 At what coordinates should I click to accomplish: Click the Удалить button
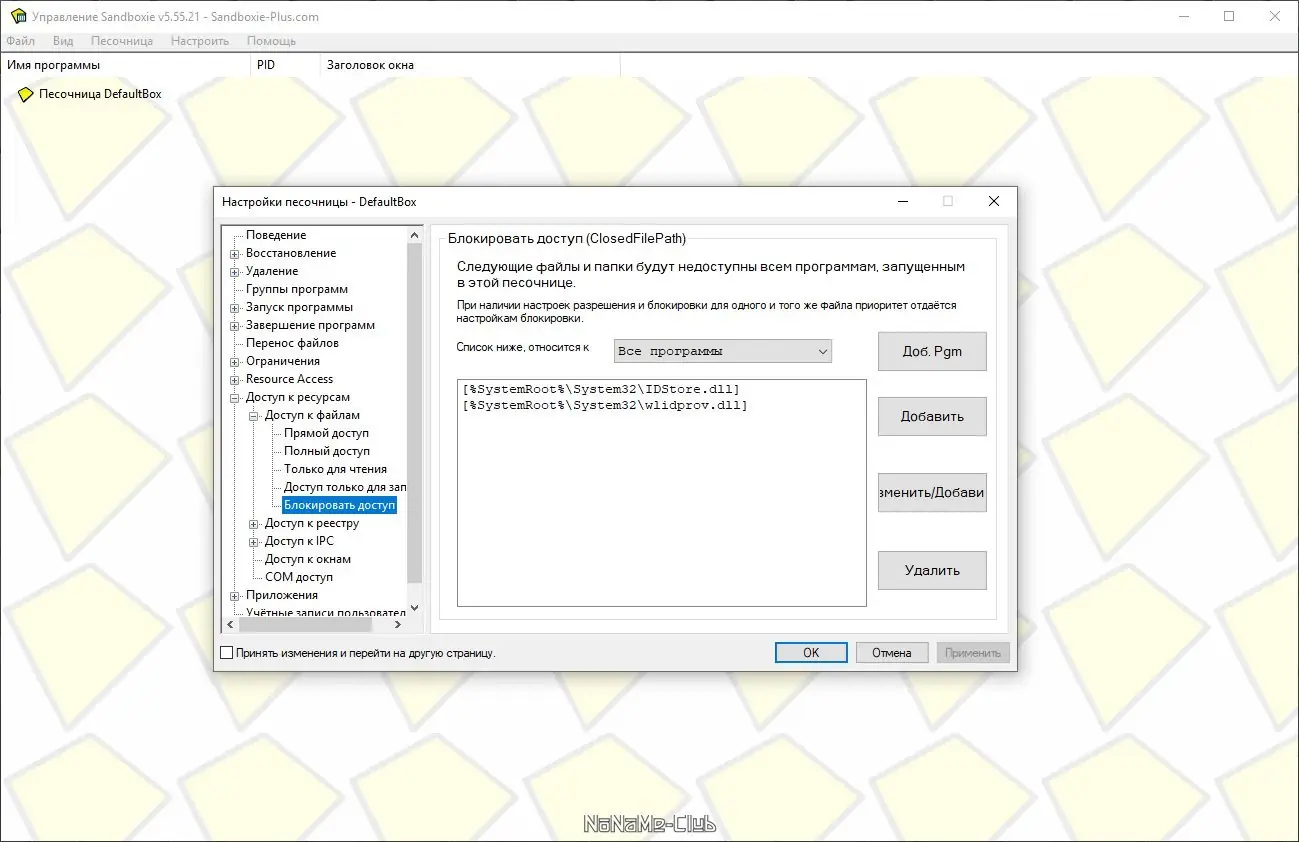[932, 570]
